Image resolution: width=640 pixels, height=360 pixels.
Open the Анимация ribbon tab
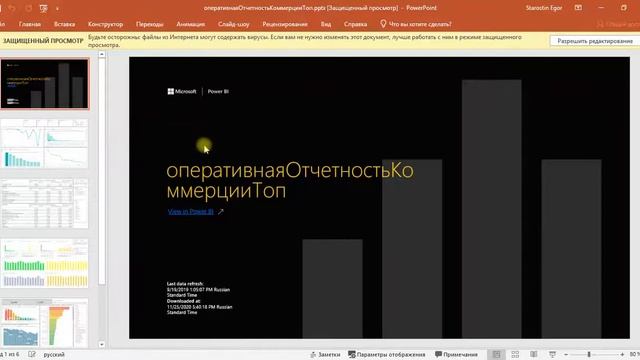click(x=191, y=24)
